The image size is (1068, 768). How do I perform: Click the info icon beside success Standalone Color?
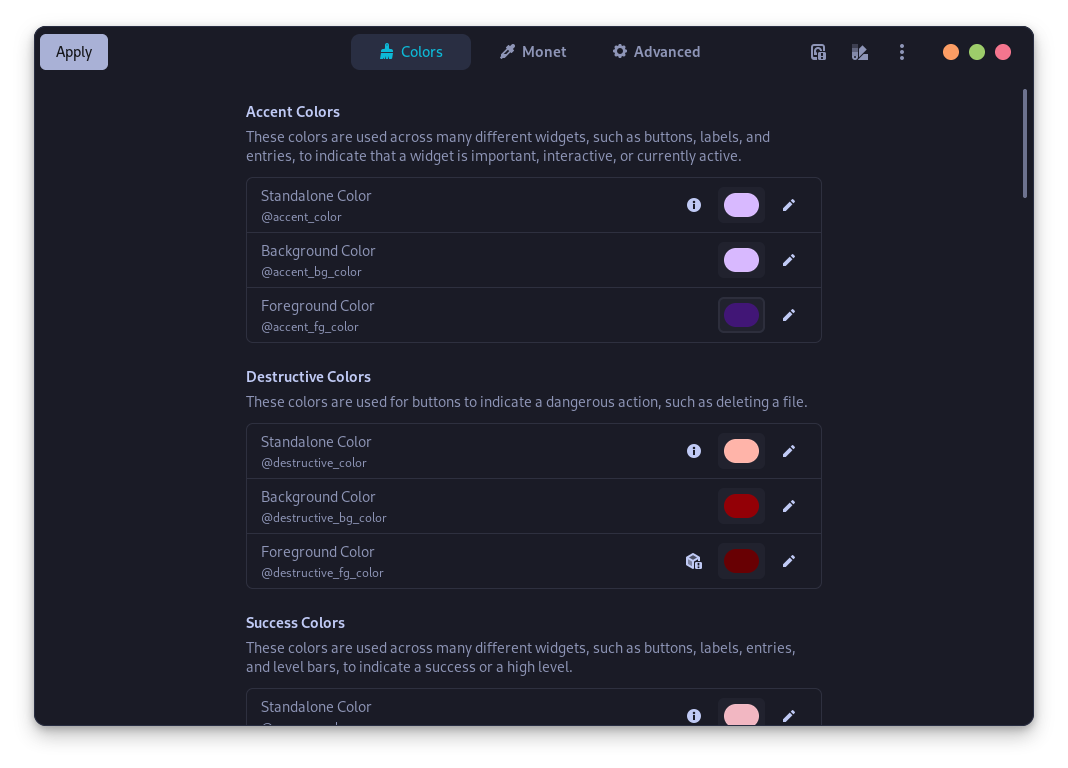[x=694, y=715]
